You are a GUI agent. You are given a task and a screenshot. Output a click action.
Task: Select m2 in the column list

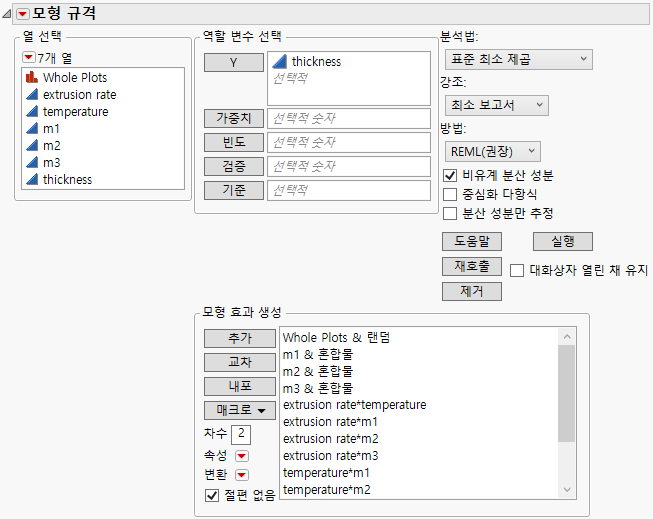point(52,145)
